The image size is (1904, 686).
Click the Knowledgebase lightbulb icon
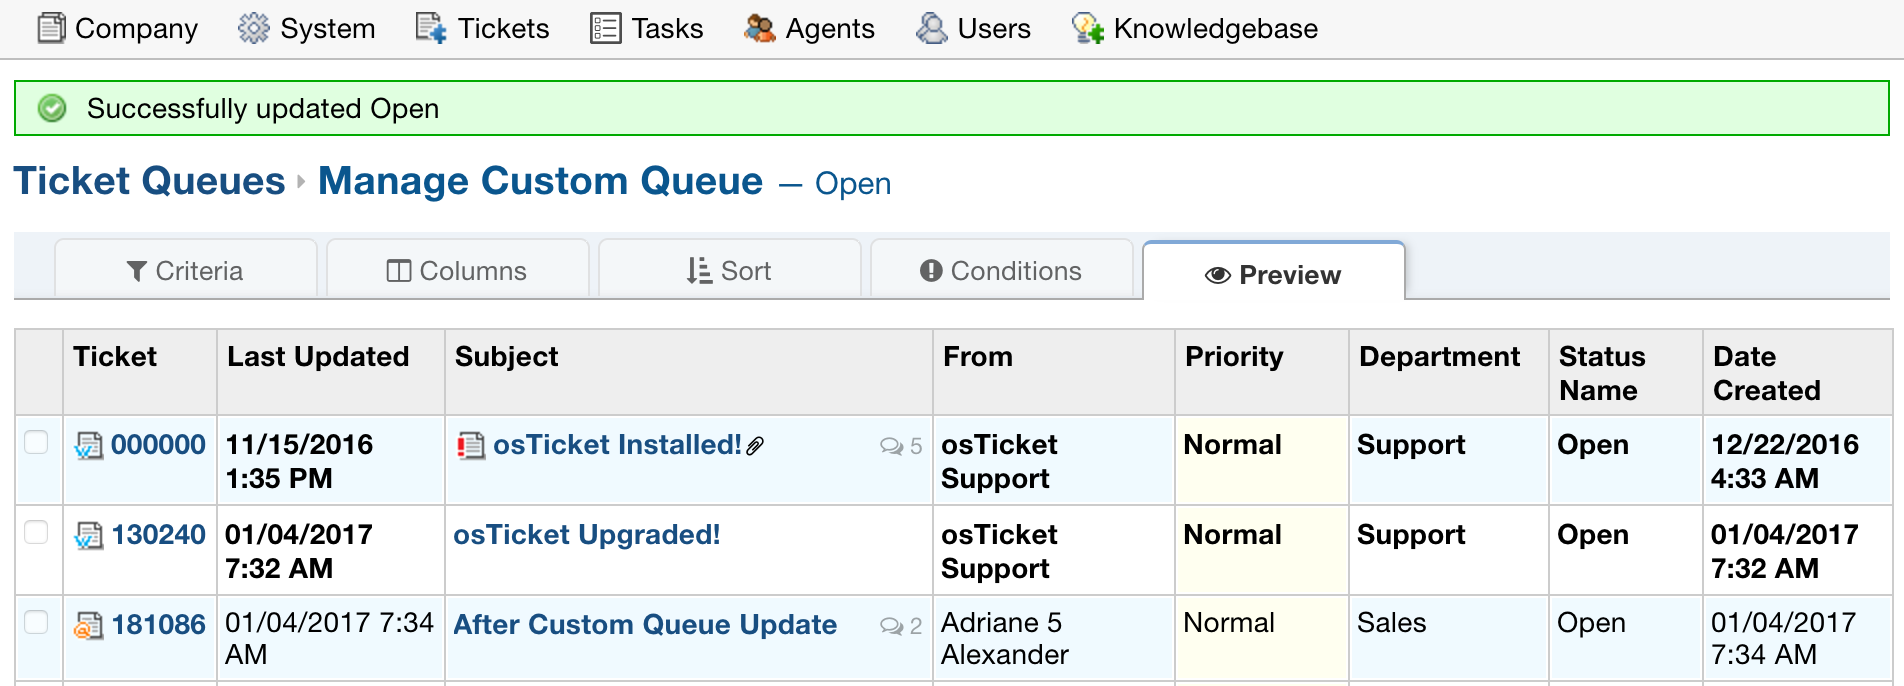(x=1087, y=28)
